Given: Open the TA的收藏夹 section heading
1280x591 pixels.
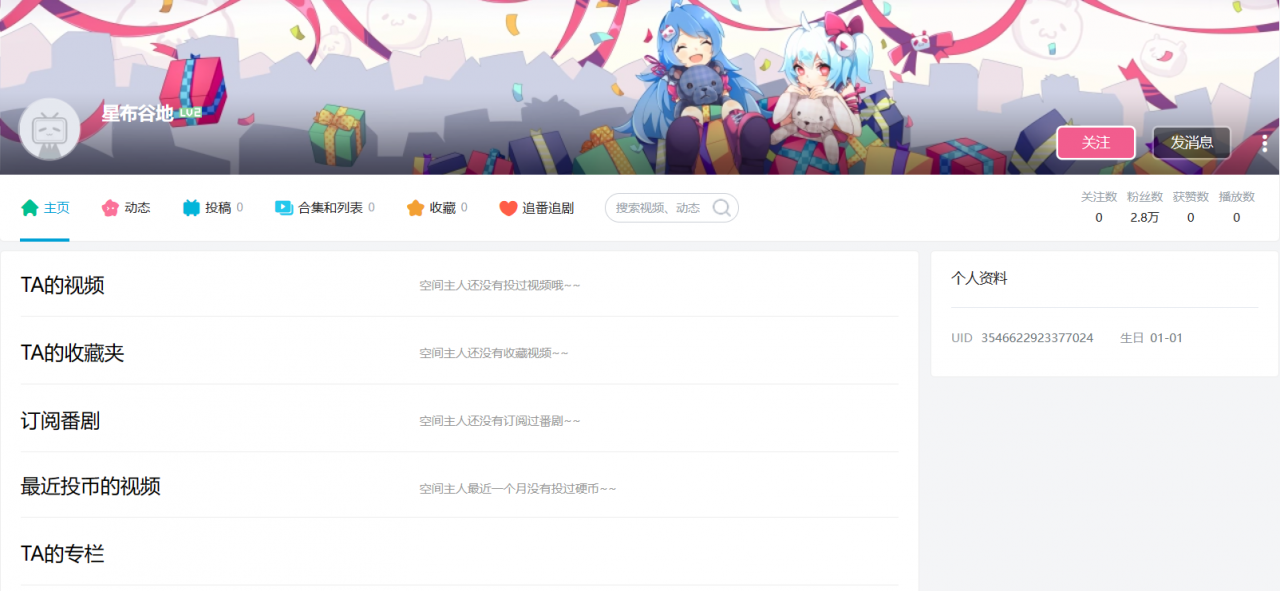Looking at the screenshot, I should (x=72, y=353).
